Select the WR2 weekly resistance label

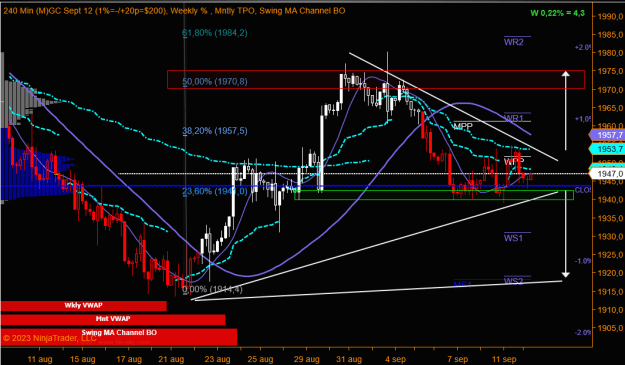click(x=514, y=42)
